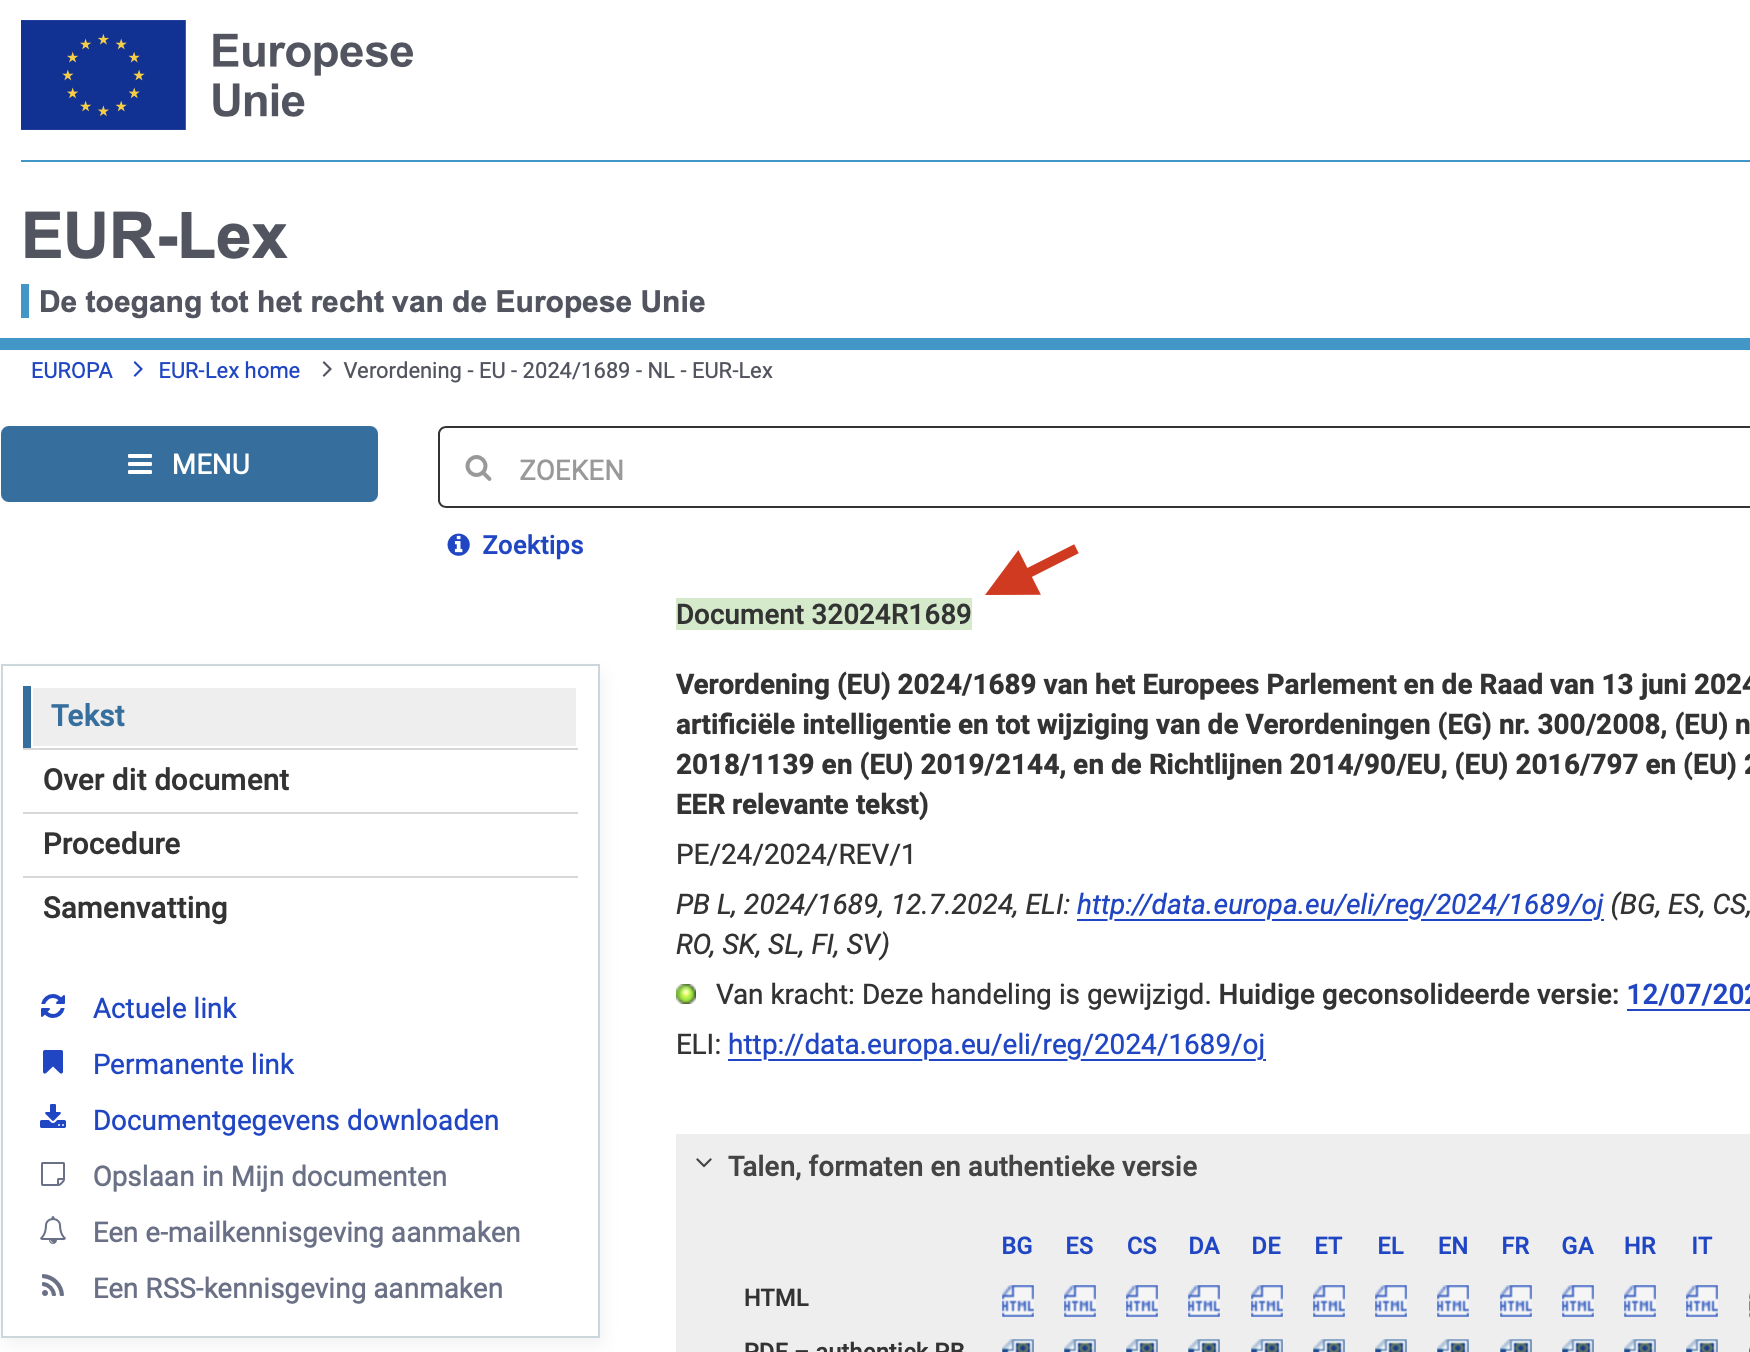This screenshot has height=1352, width=1750.
Task: Click Een RSS-kennisgeving aanmaken
Action: point(298,1288)
